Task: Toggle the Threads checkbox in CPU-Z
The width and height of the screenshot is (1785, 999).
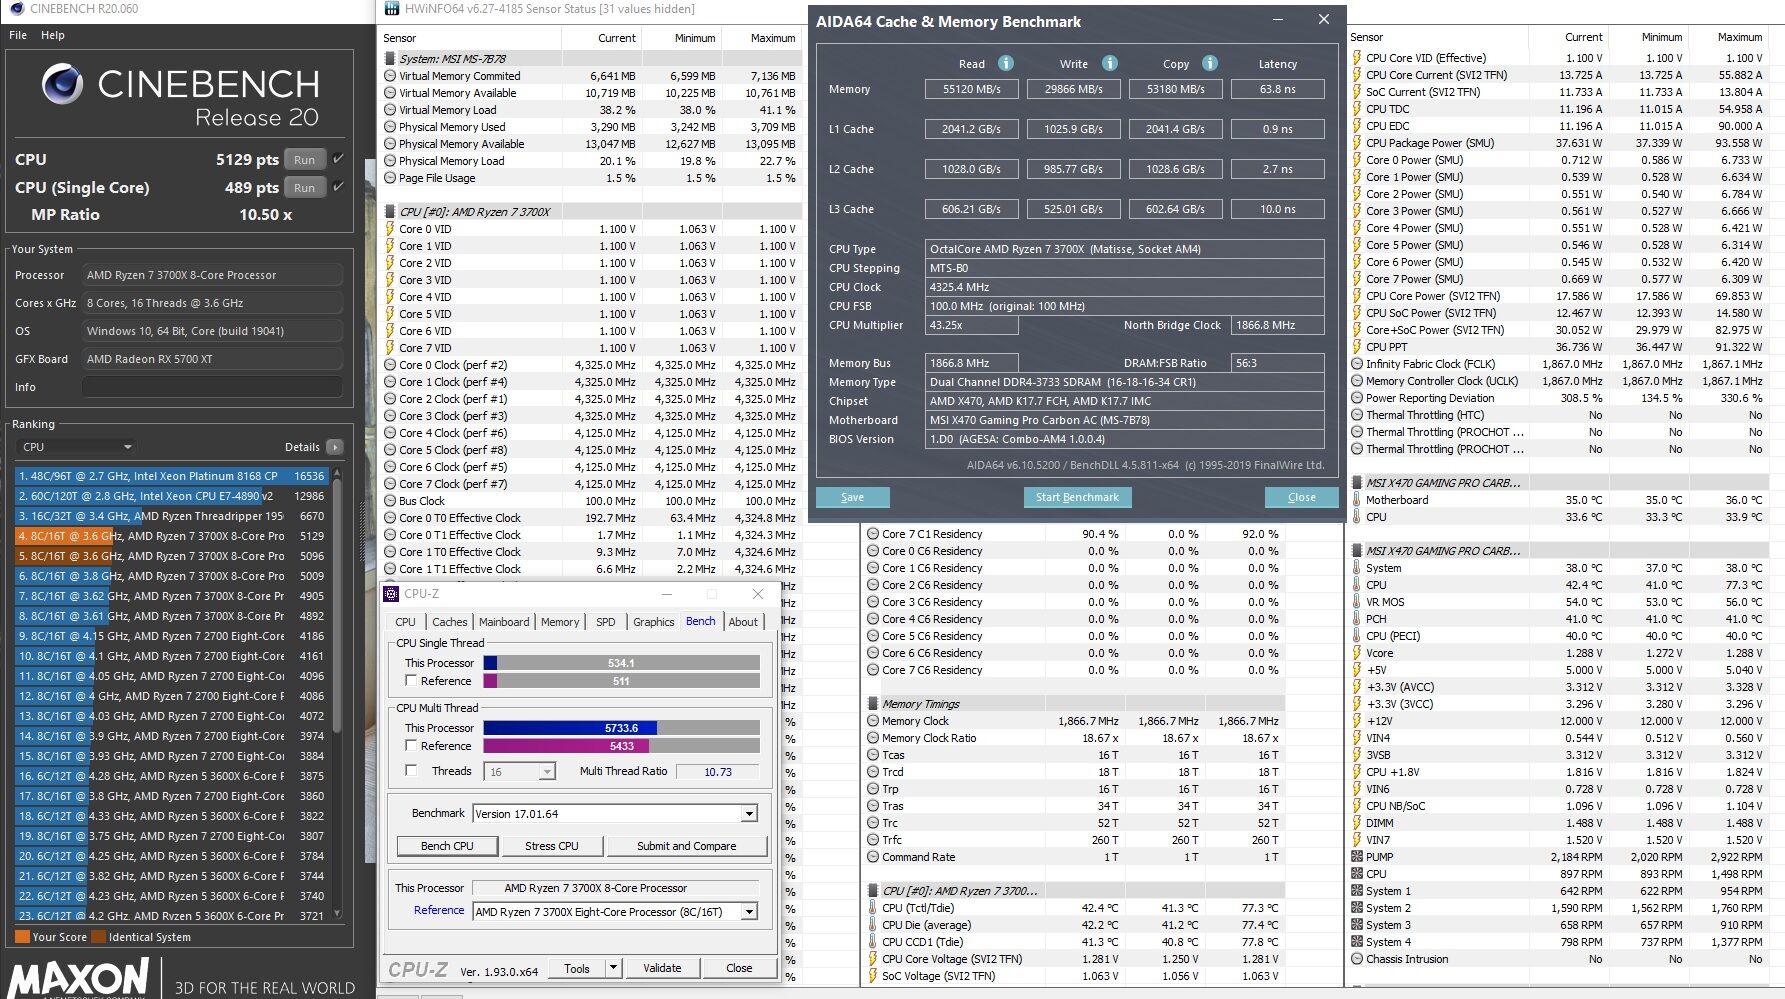Action: [411, 771]
